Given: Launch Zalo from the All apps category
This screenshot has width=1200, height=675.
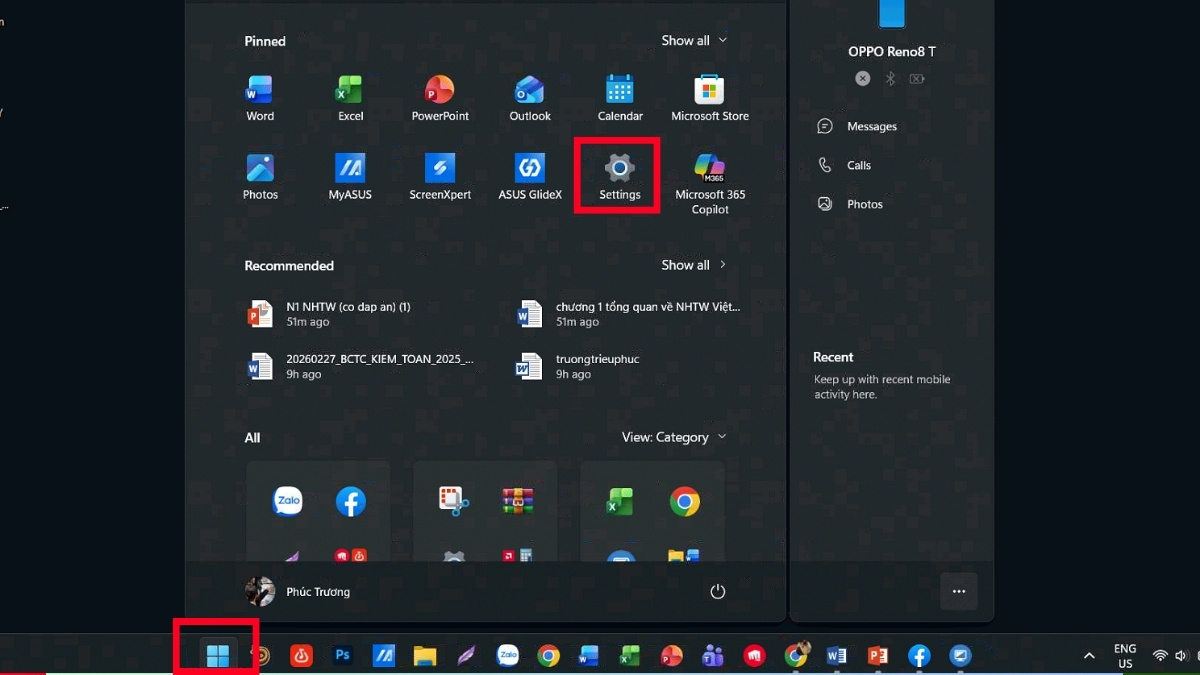Looking at the screenshot, I should (x=287, y=501).
